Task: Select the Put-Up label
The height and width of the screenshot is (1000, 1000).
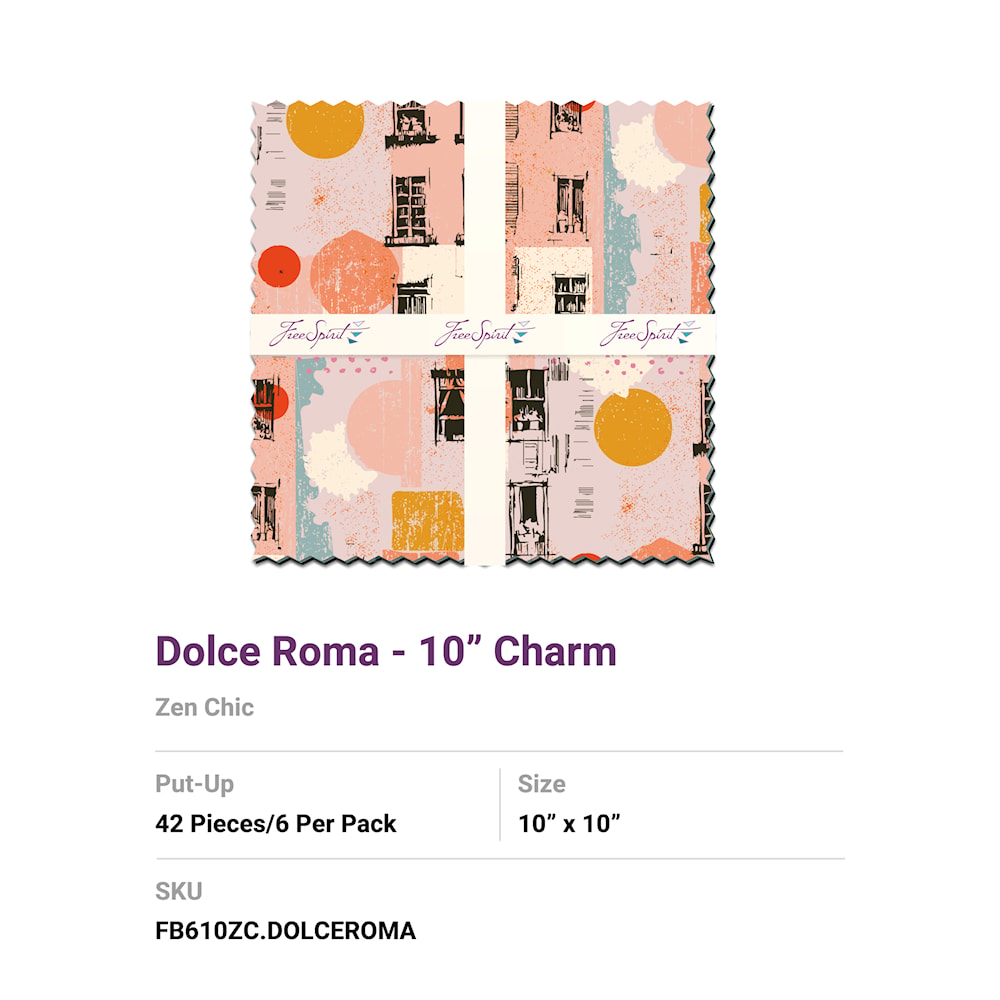Action: tap(195, 784)
